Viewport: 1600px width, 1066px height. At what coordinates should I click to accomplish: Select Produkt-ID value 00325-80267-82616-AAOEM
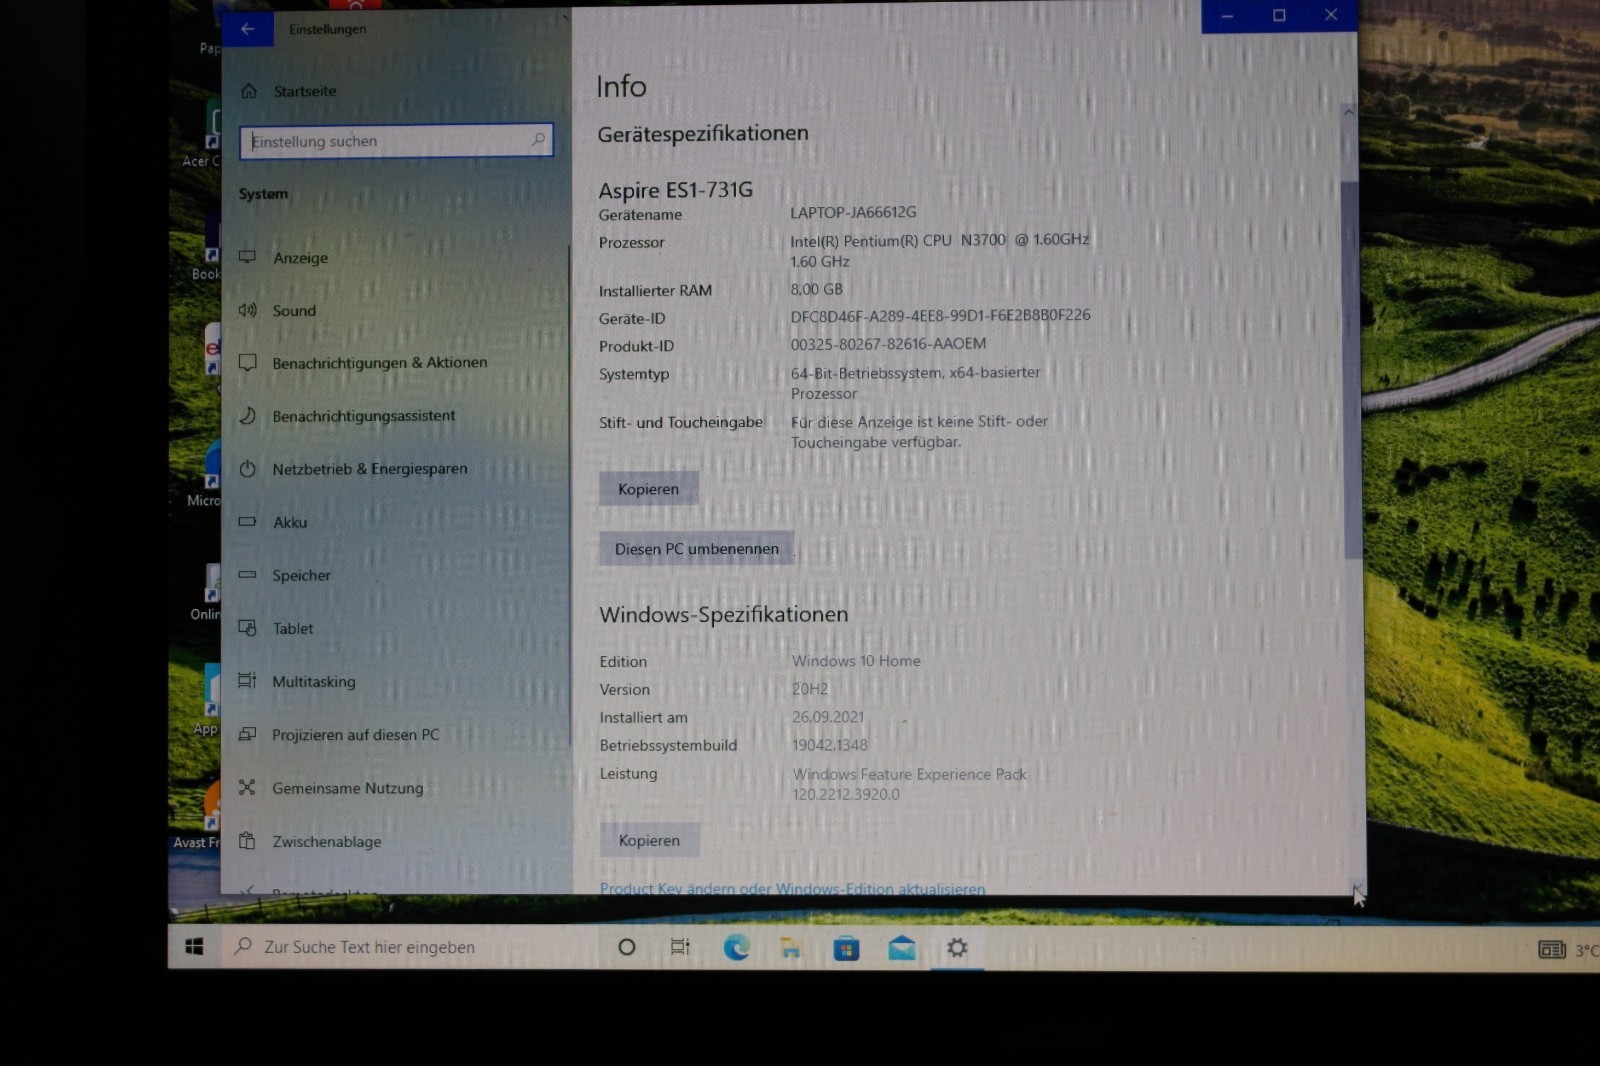(888, 343)
